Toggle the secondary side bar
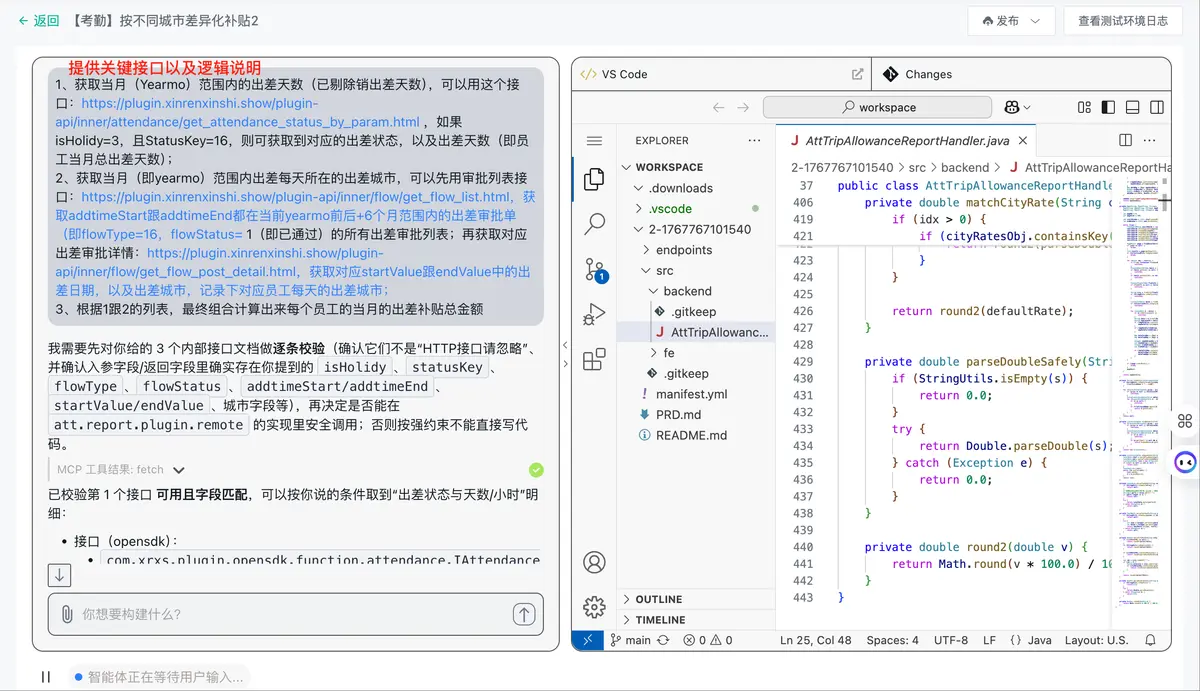 click(1156, 107)
